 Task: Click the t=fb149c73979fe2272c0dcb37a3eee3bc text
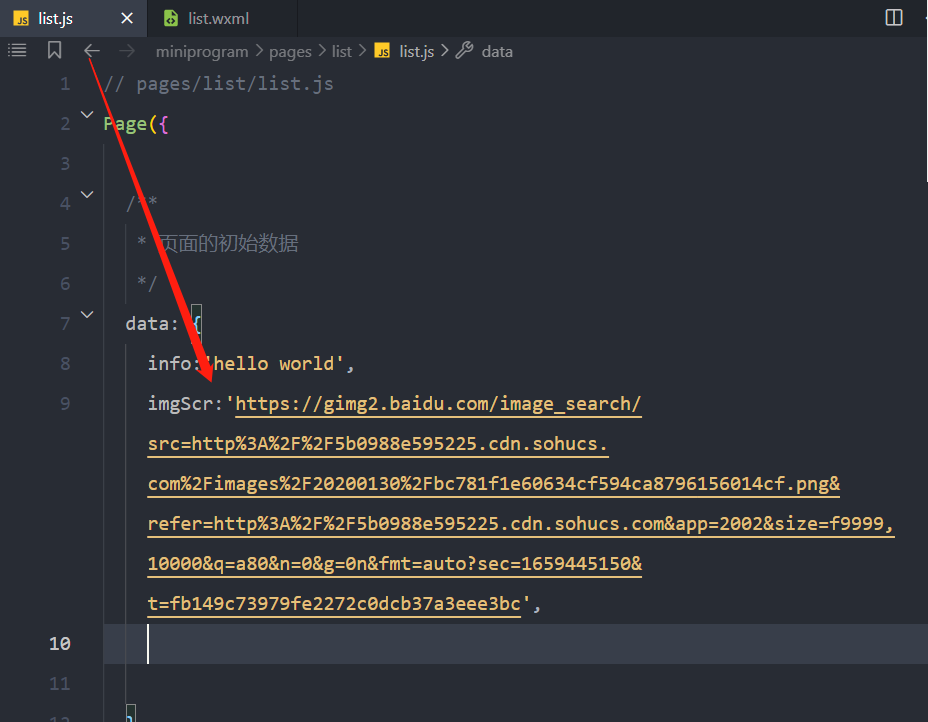(x=334, y=604)
